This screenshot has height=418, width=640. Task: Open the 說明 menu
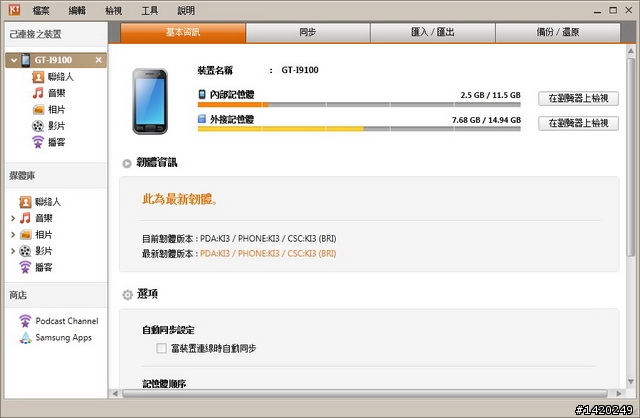coord(186,11)
